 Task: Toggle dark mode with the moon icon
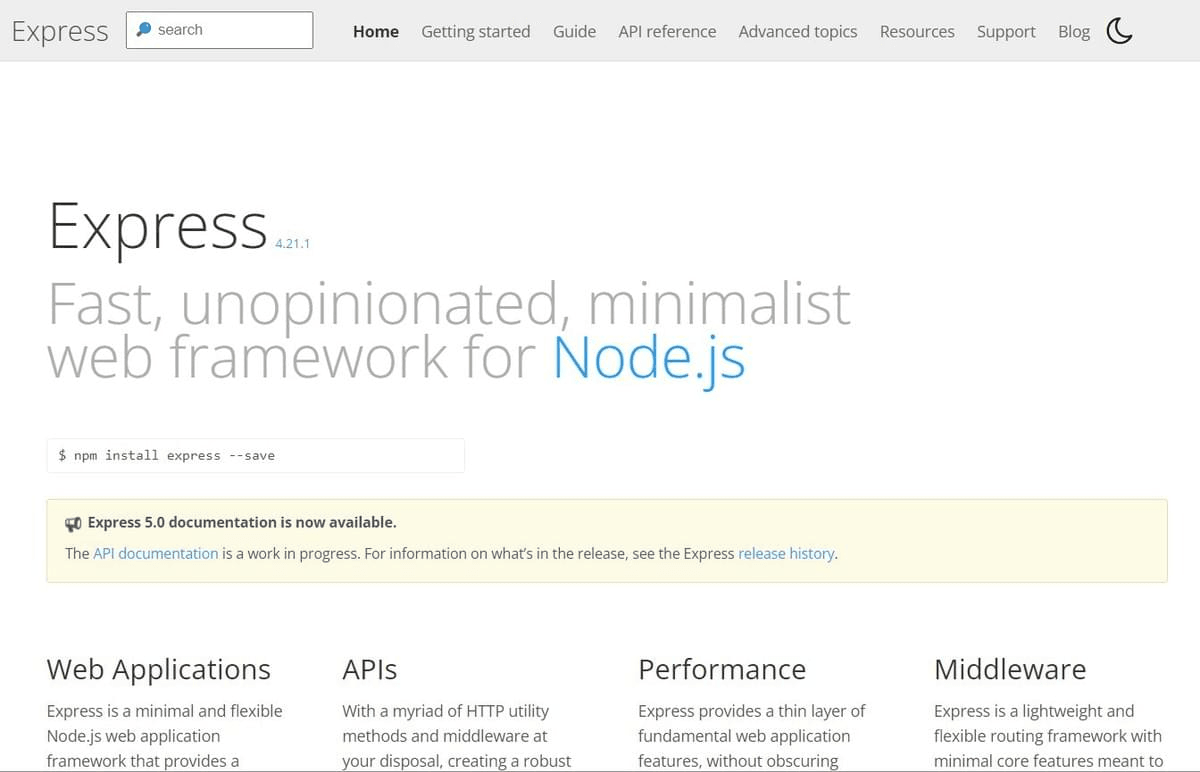[x=1119, y=31]
